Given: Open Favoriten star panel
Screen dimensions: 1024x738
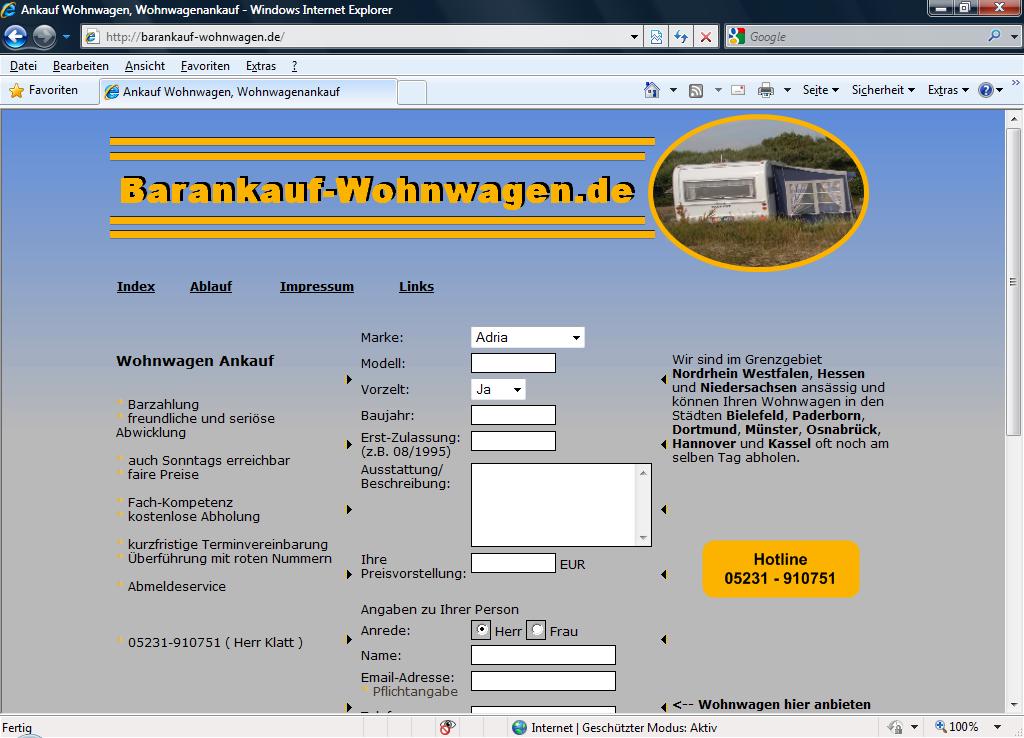Looking at the screenshot, I should [44, 90].
